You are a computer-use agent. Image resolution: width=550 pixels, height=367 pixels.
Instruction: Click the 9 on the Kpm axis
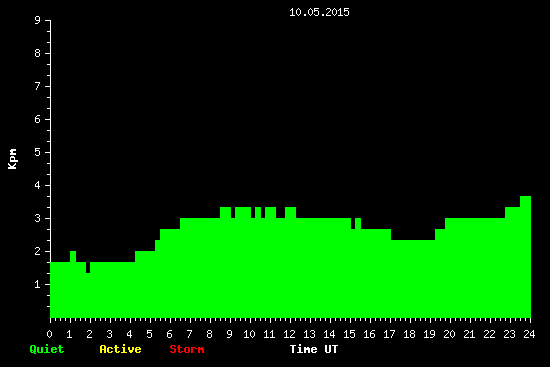(x=38, y=20)
